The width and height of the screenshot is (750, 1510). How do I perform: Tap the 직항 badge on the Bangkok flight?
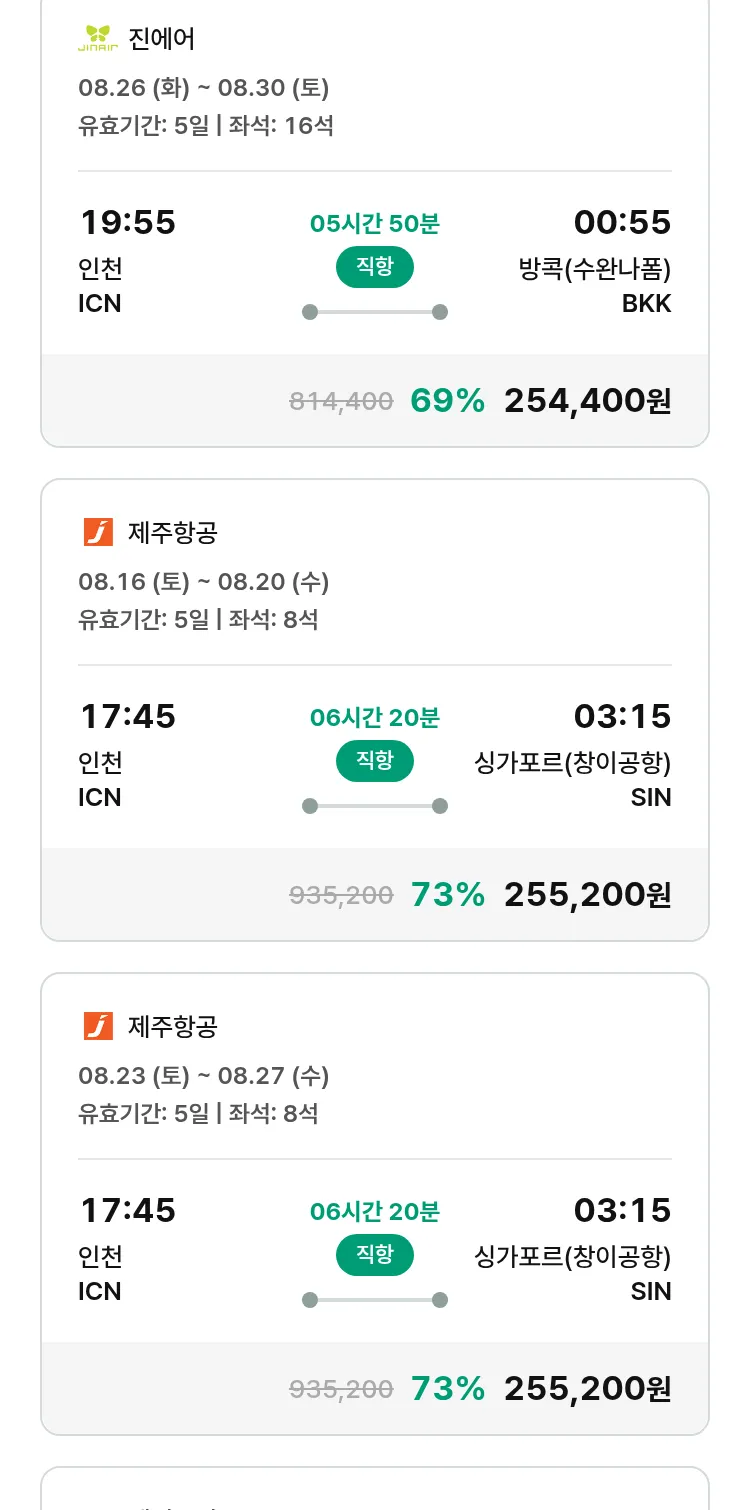(375, 267)
